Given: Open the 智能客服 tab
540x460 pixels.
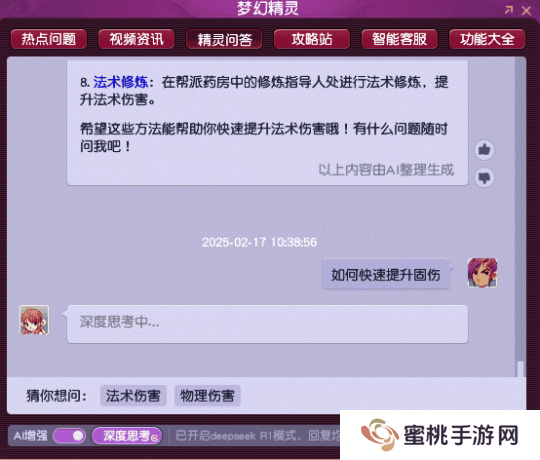Looking at the screenshot, I should (399, 39).
